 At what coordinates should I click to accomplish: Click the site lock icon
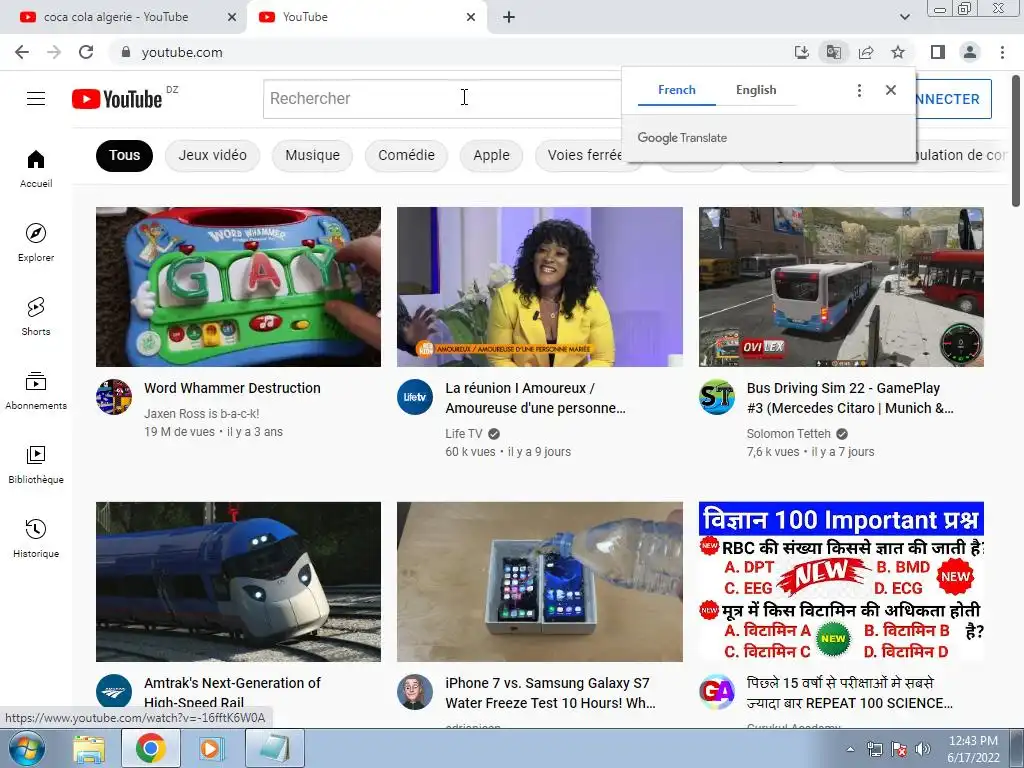coord(126,52)
